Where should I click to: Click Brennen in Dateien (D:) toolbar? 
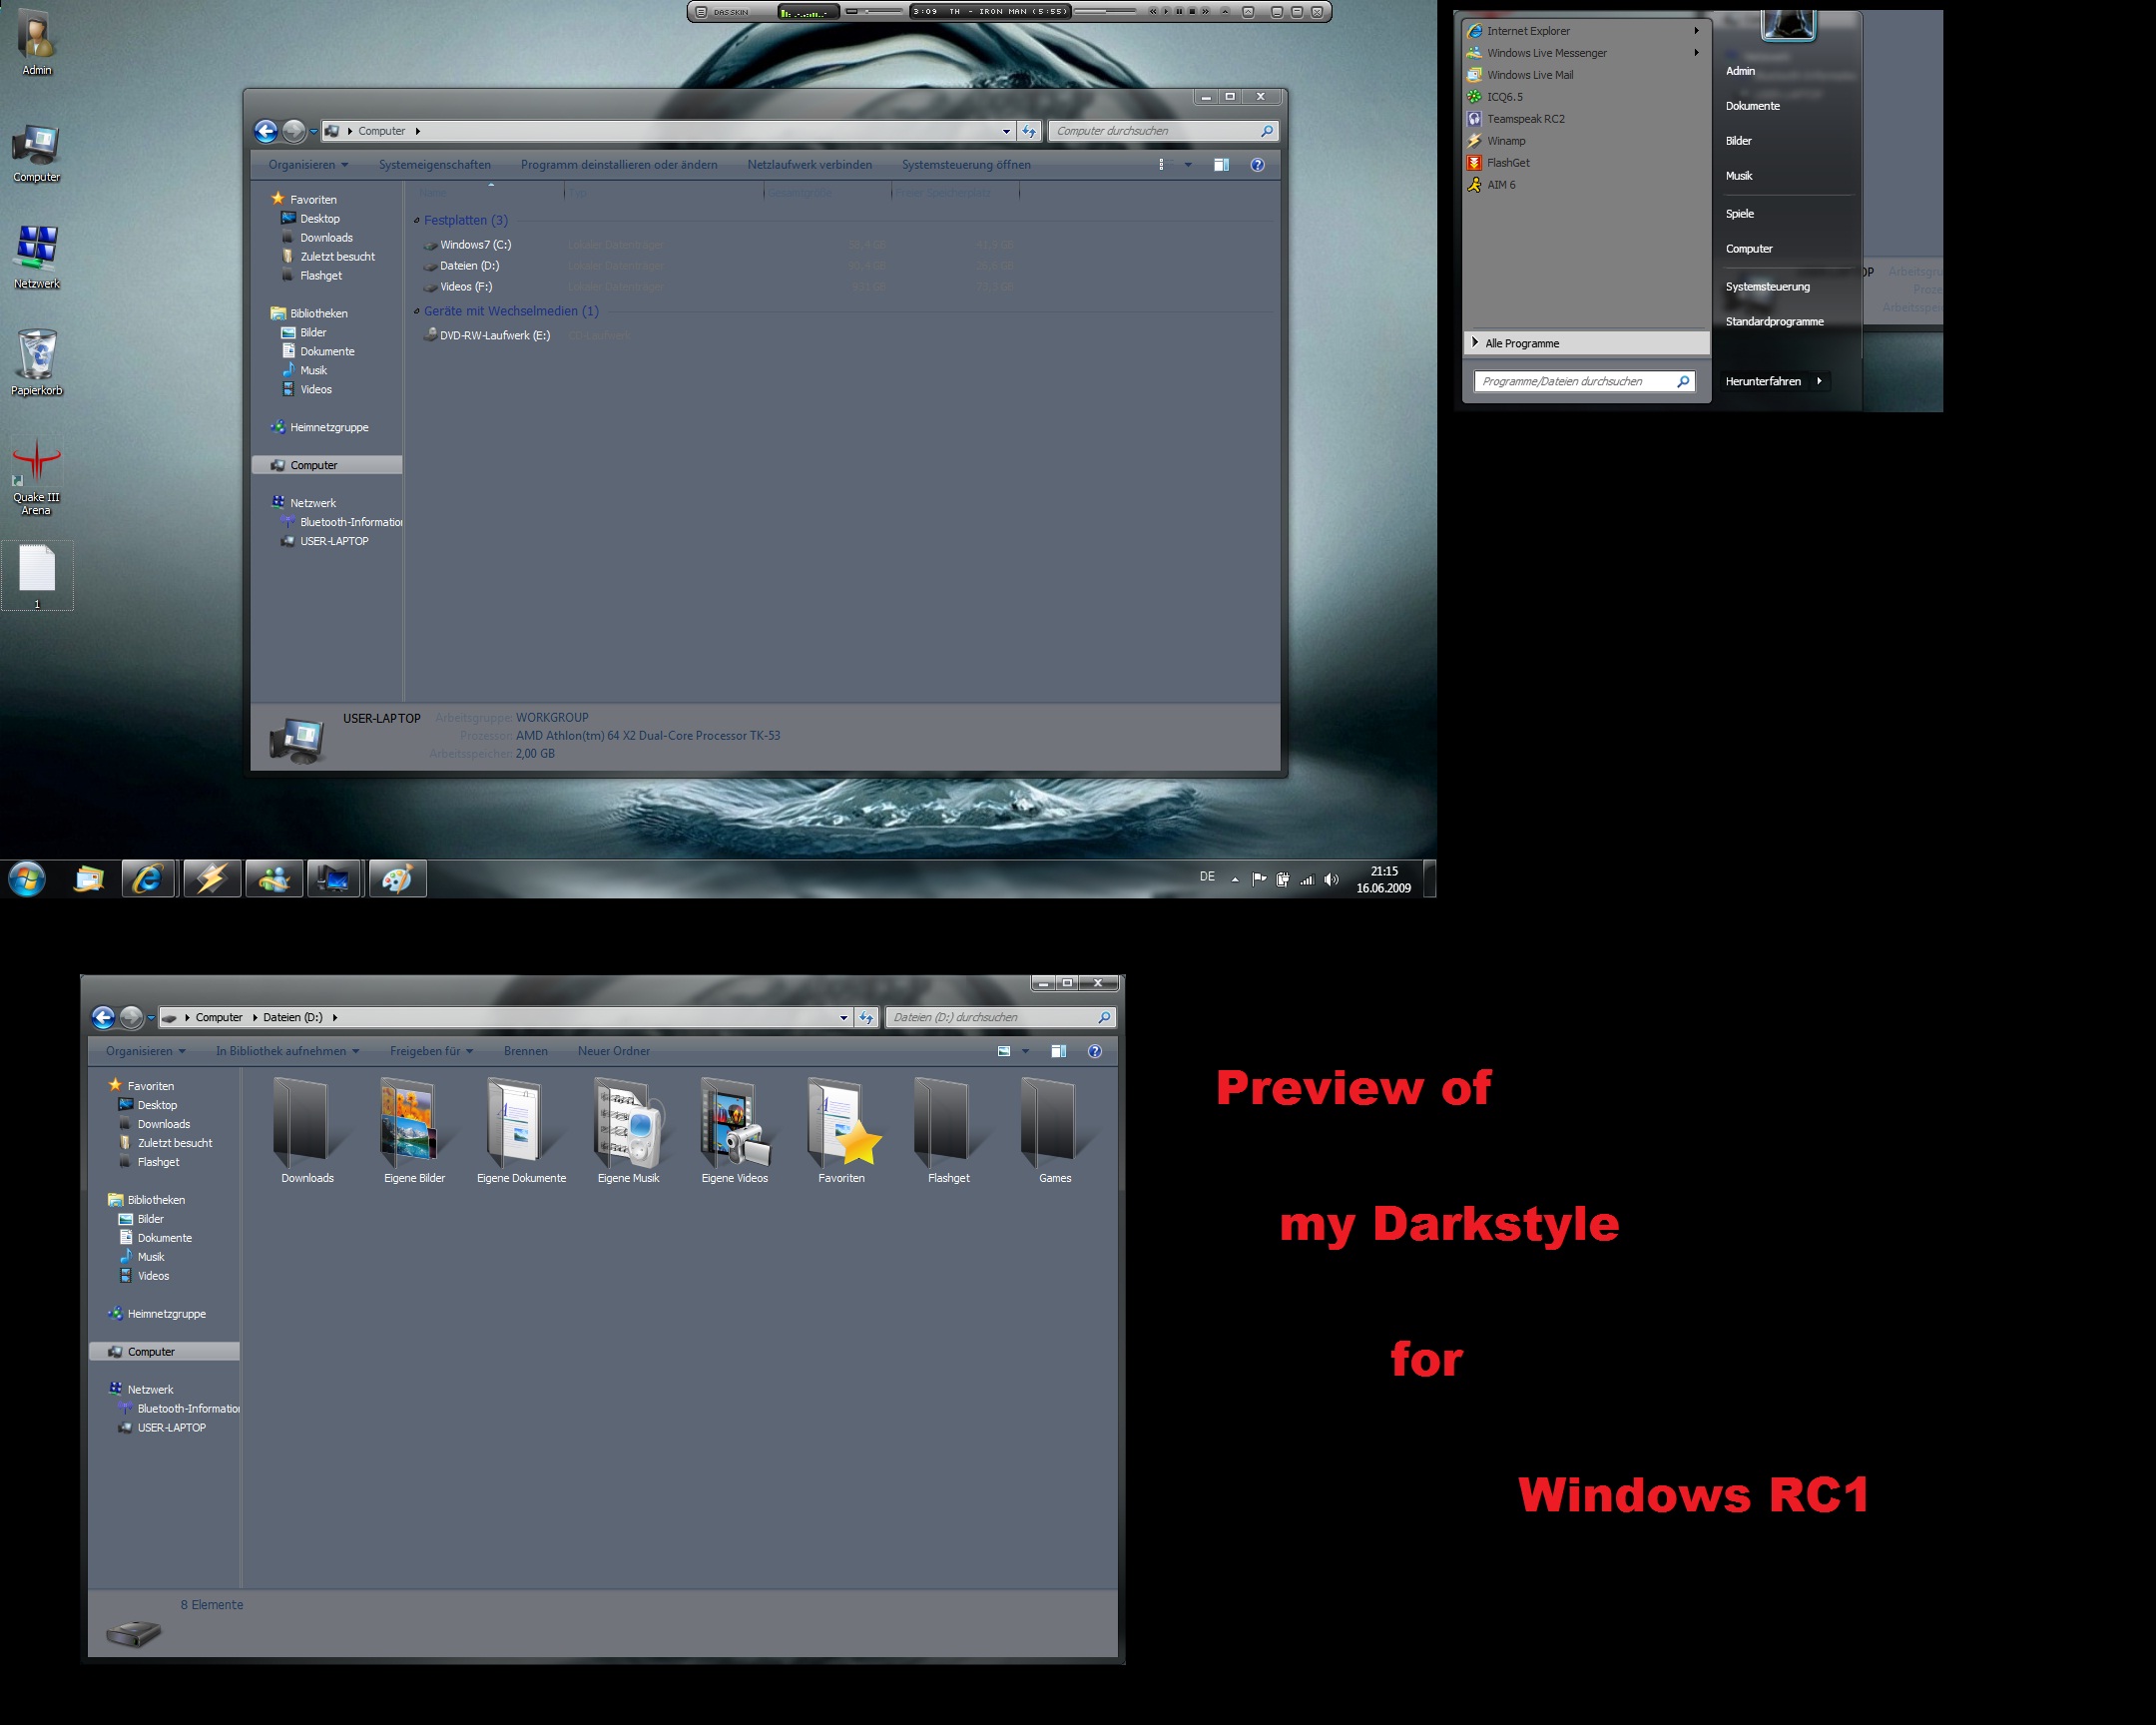pyautogui.click(x=525, y=1051)
